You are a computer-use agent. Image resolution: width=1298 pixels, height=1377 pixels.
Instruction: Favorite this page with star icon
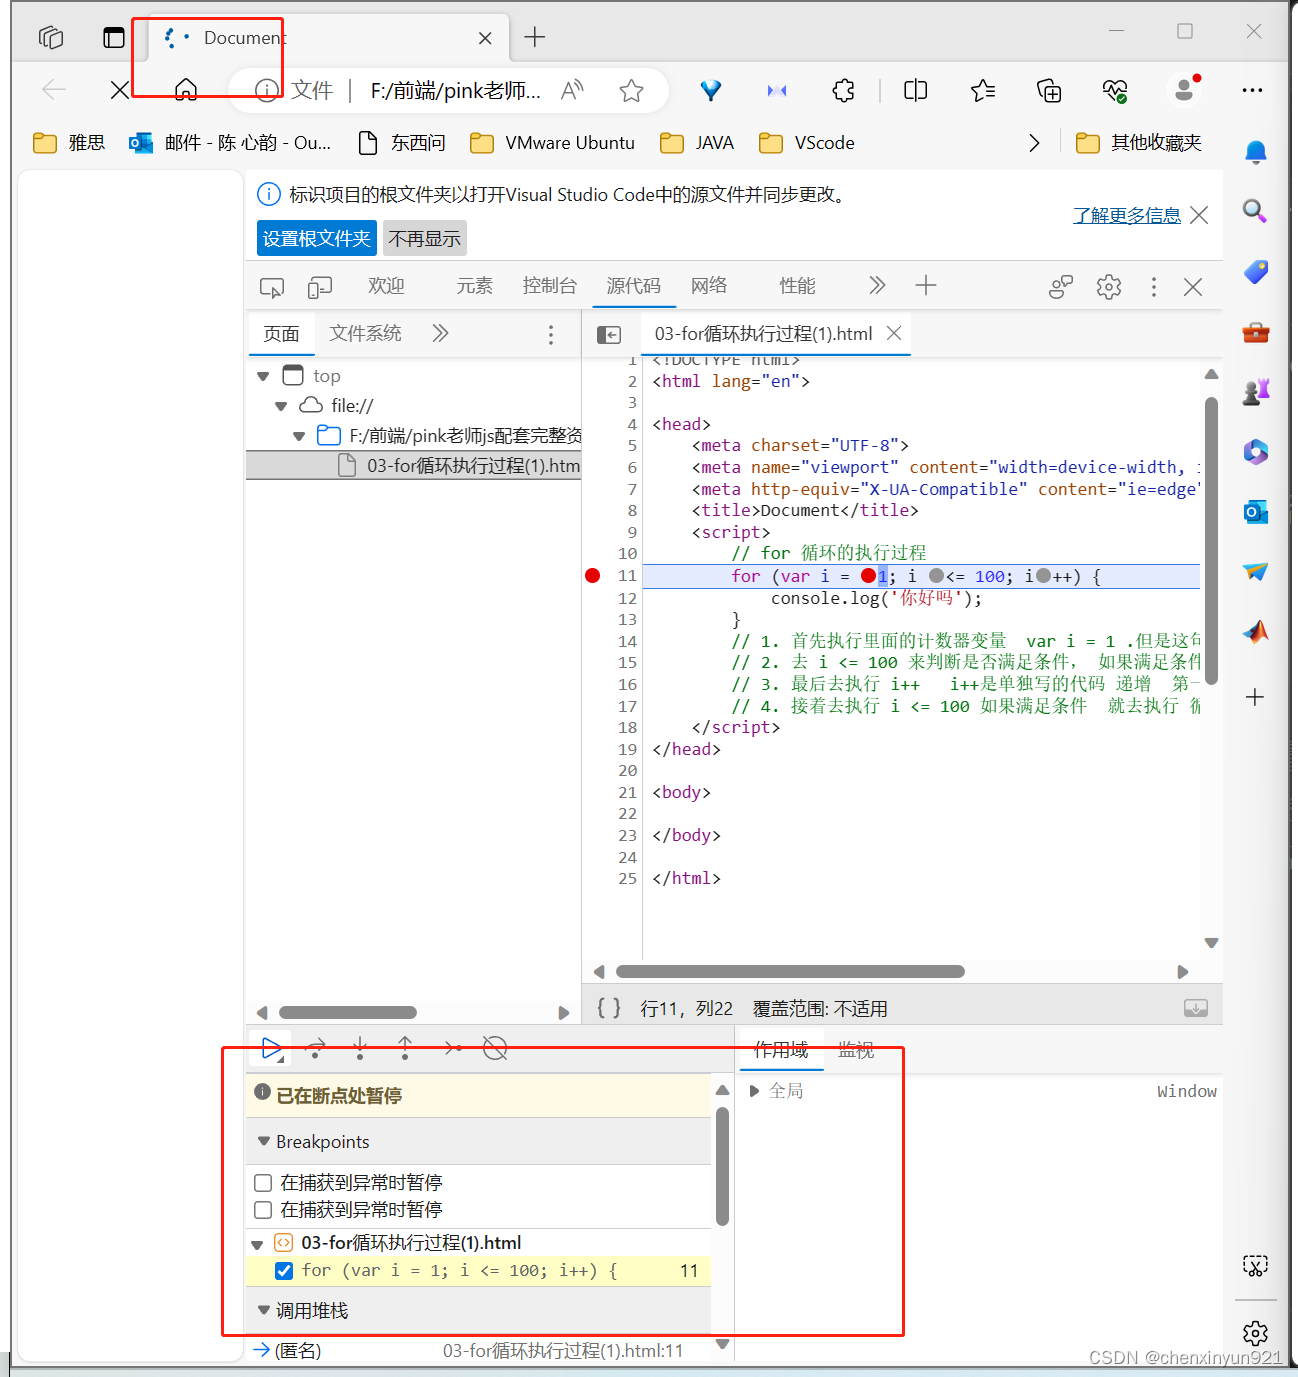point(631,91)
